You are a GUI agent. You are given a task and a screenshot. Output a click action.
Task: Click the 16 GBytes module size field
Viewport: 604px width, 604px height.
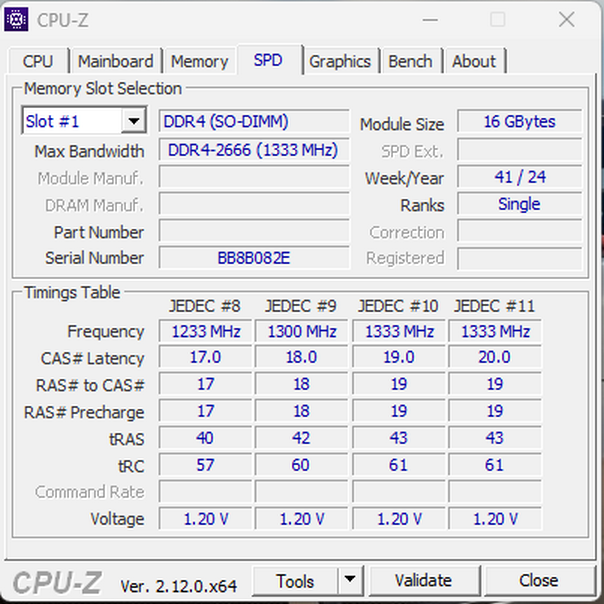[x=519, y=121]
